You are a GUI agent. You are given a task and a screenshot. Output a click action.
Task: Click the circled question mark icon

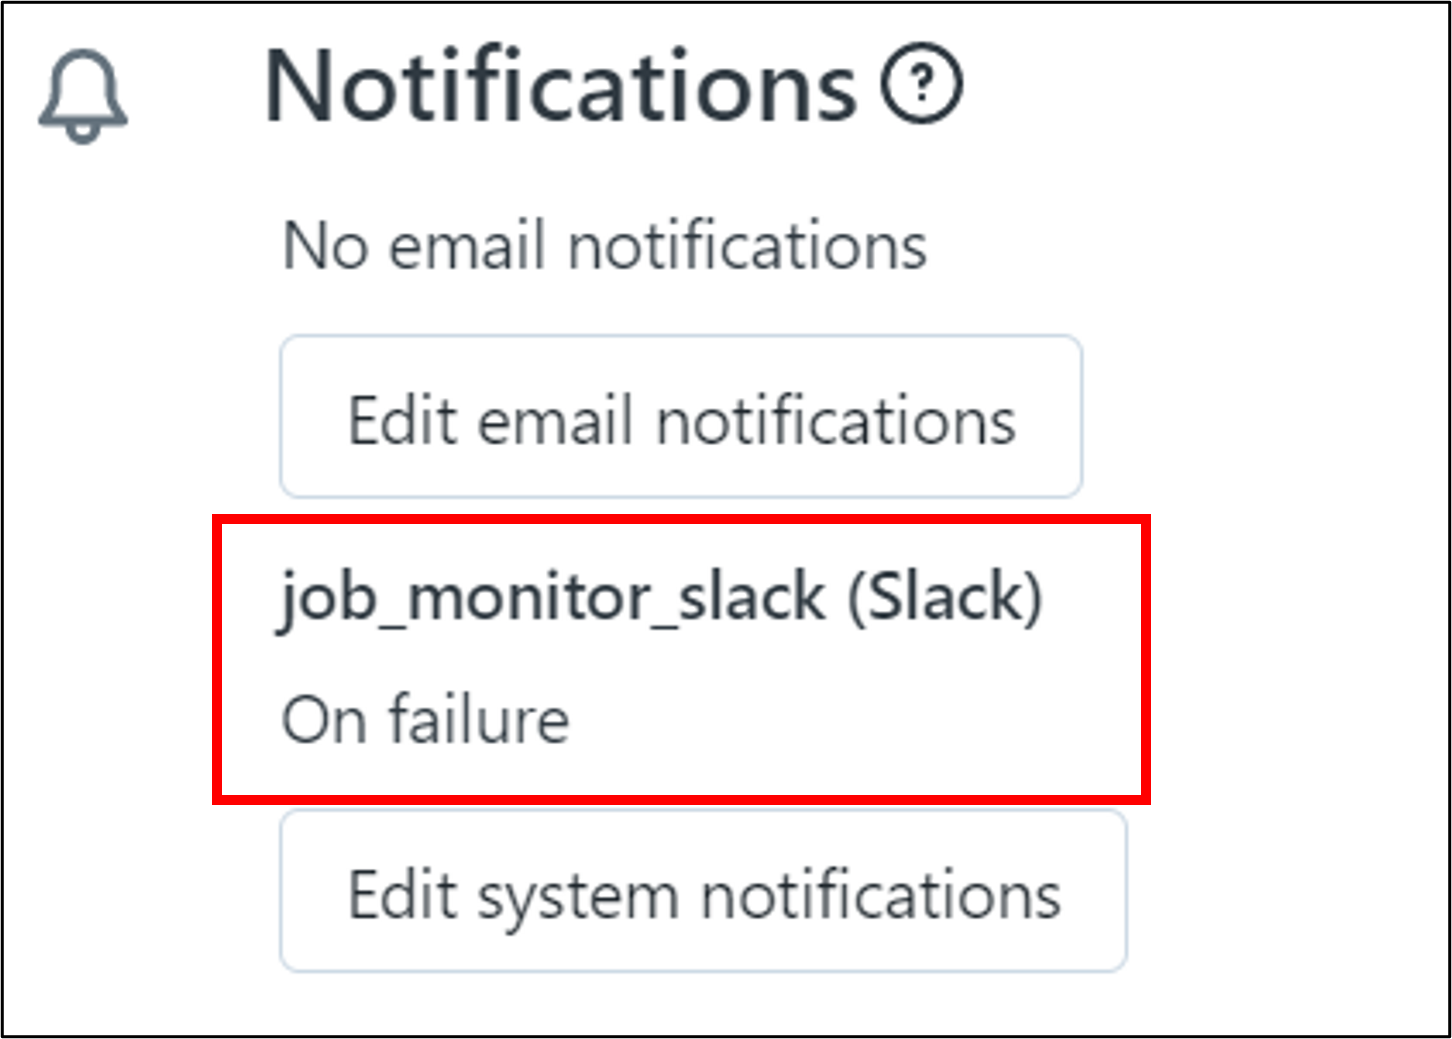pos(921,83)
